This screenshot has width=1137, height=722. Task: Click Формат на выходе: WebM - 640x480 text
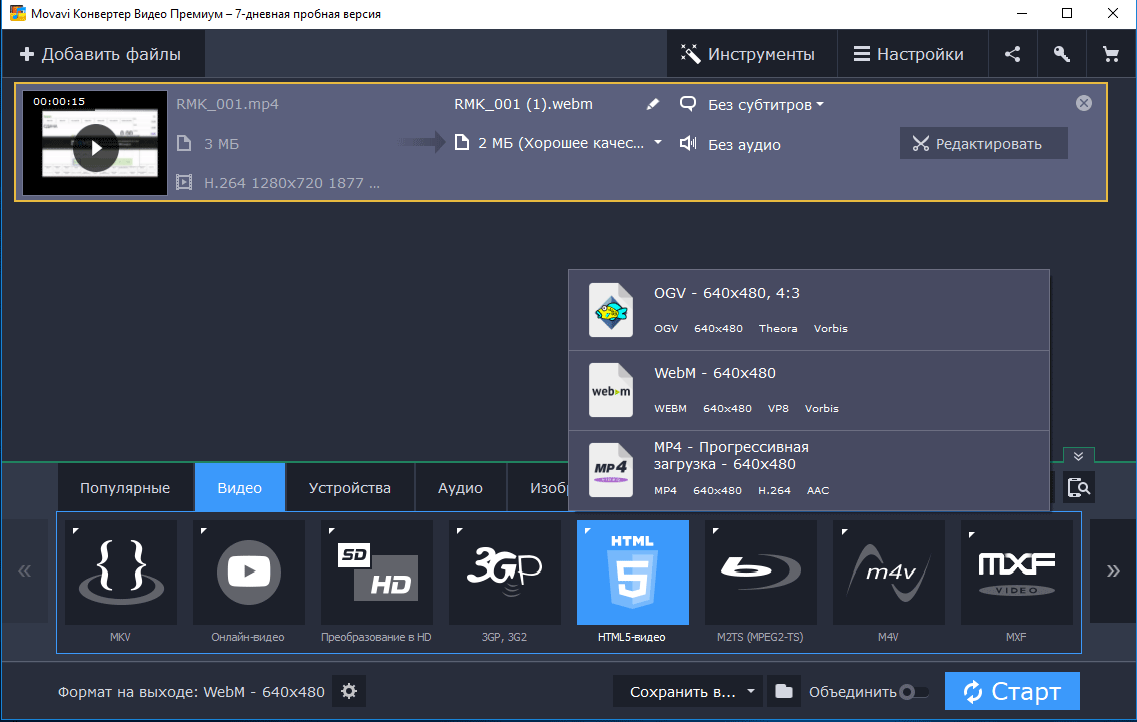(x=191, y=692)
